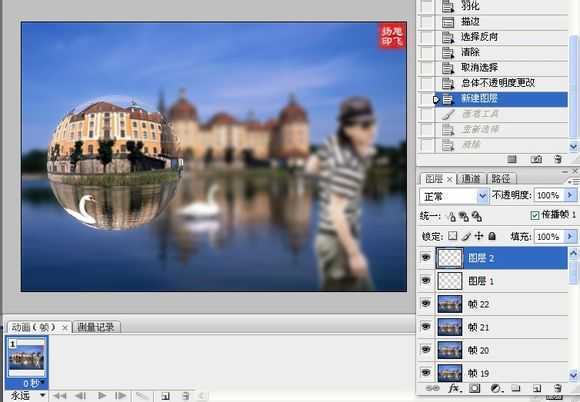Switch to the 通道 channels tab
The height and width of the screenshot is (402, 580).
pos(471,179)
